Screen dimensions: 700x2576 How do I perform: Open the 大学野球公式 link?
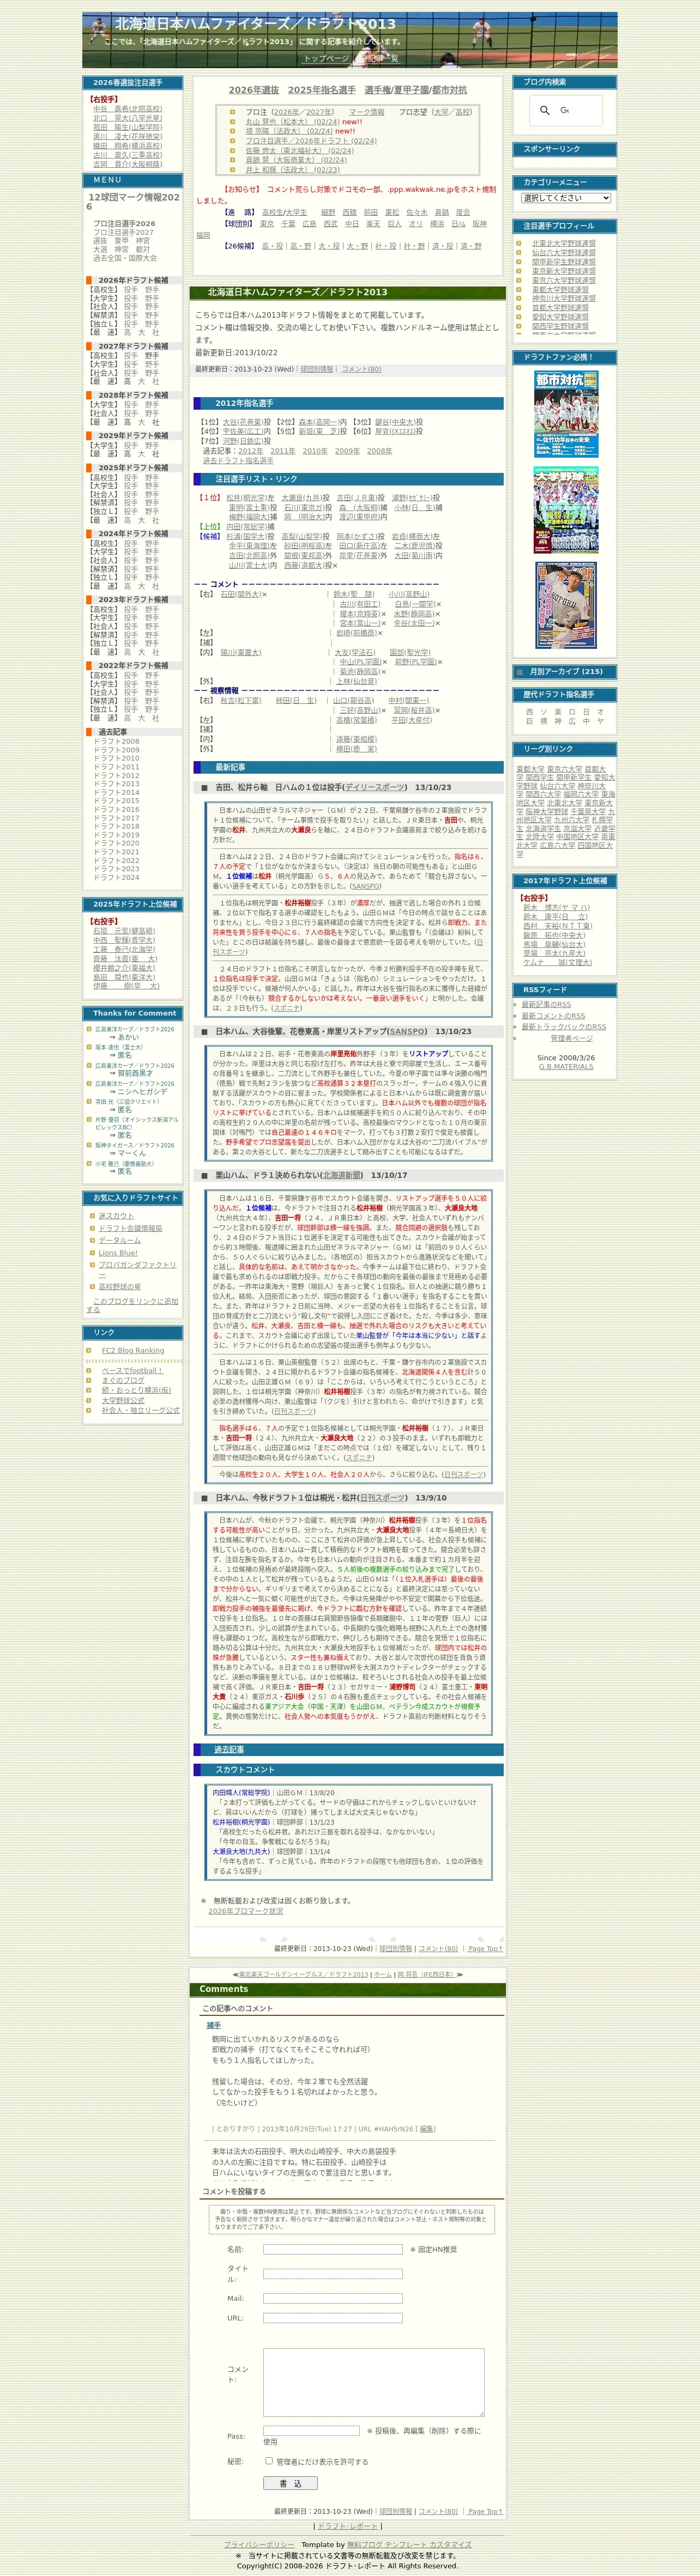click(123, 1400)
